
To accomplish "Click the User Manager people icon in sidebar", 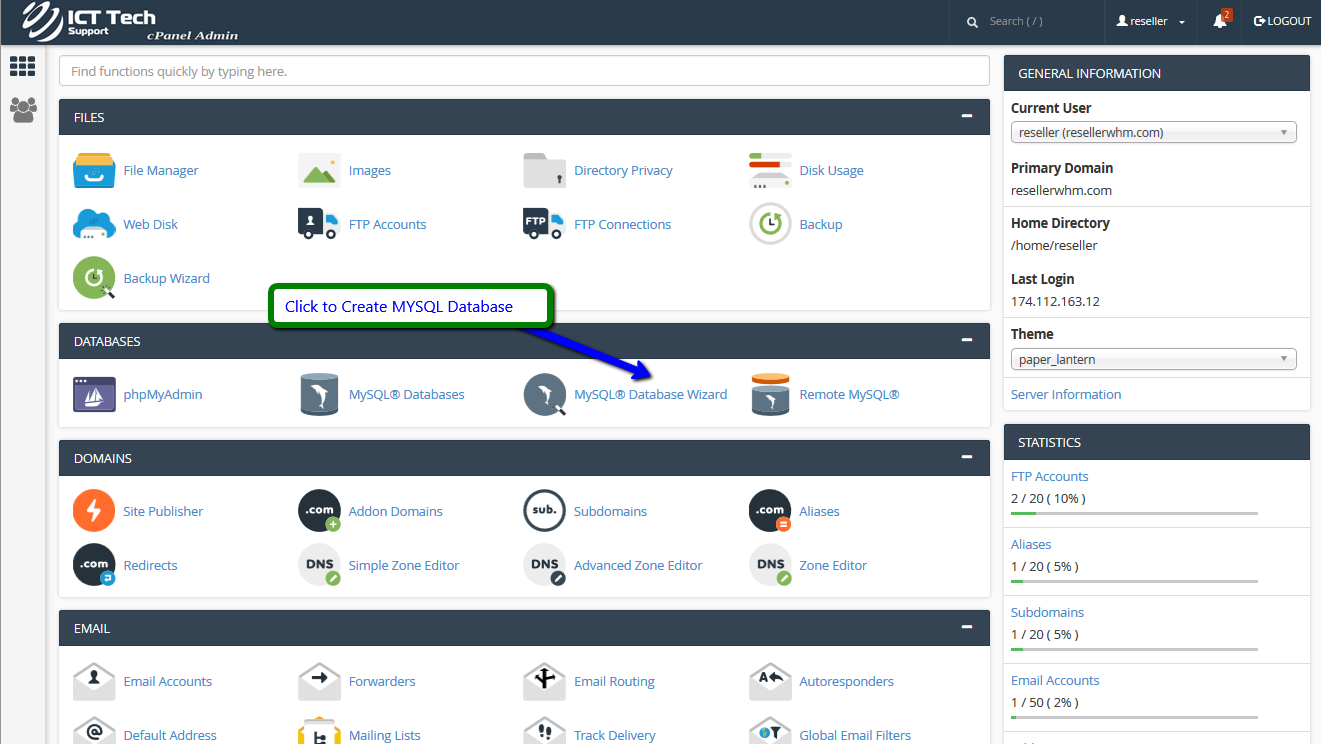I will point(23,110).
